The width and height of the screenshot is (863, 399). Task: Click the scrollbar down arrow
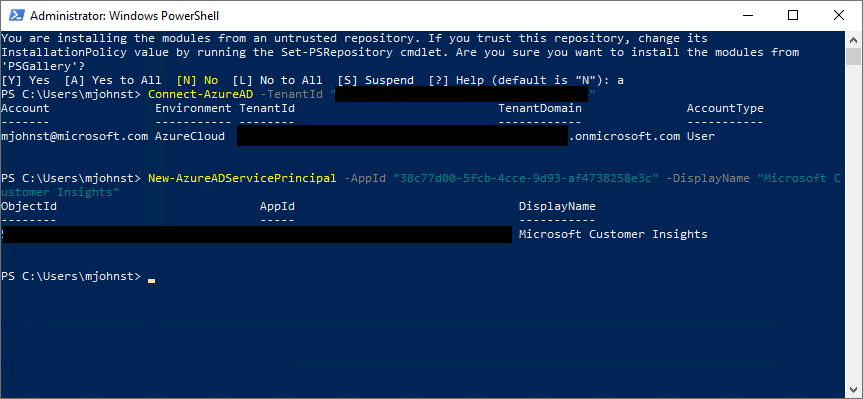click(853, 390)
